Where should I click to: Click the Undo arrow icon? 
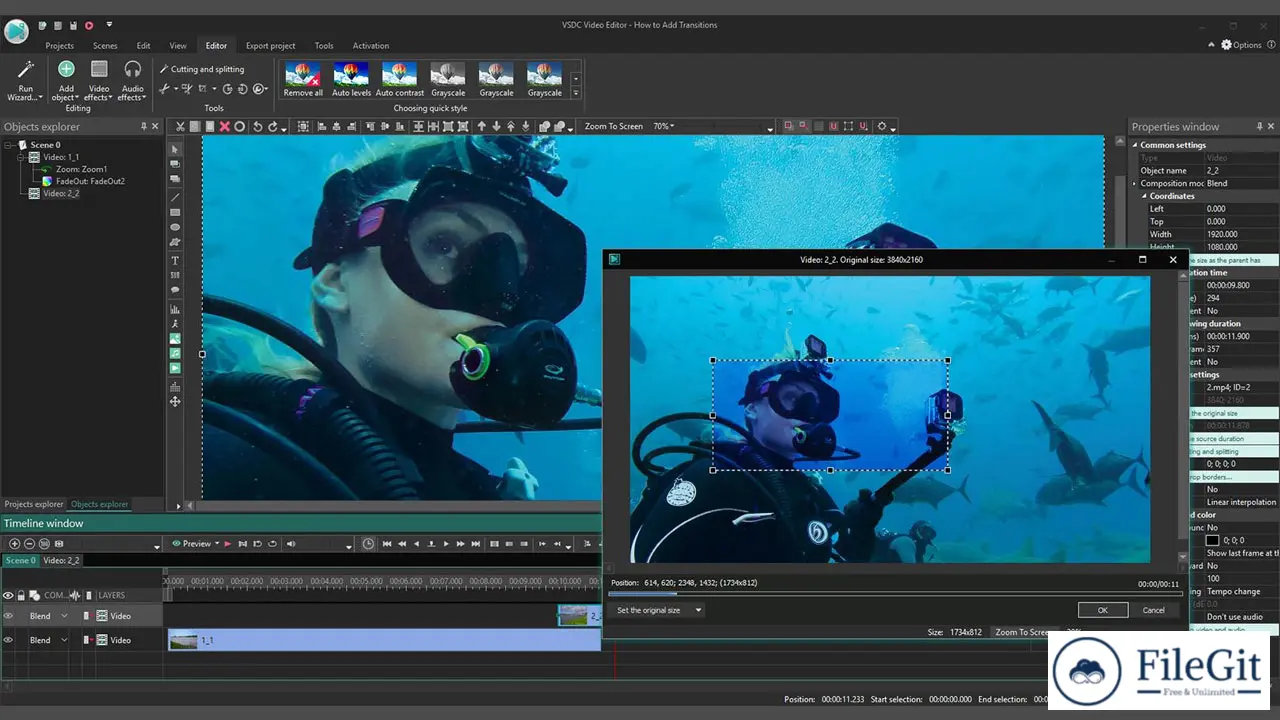[x=257, y=127]
